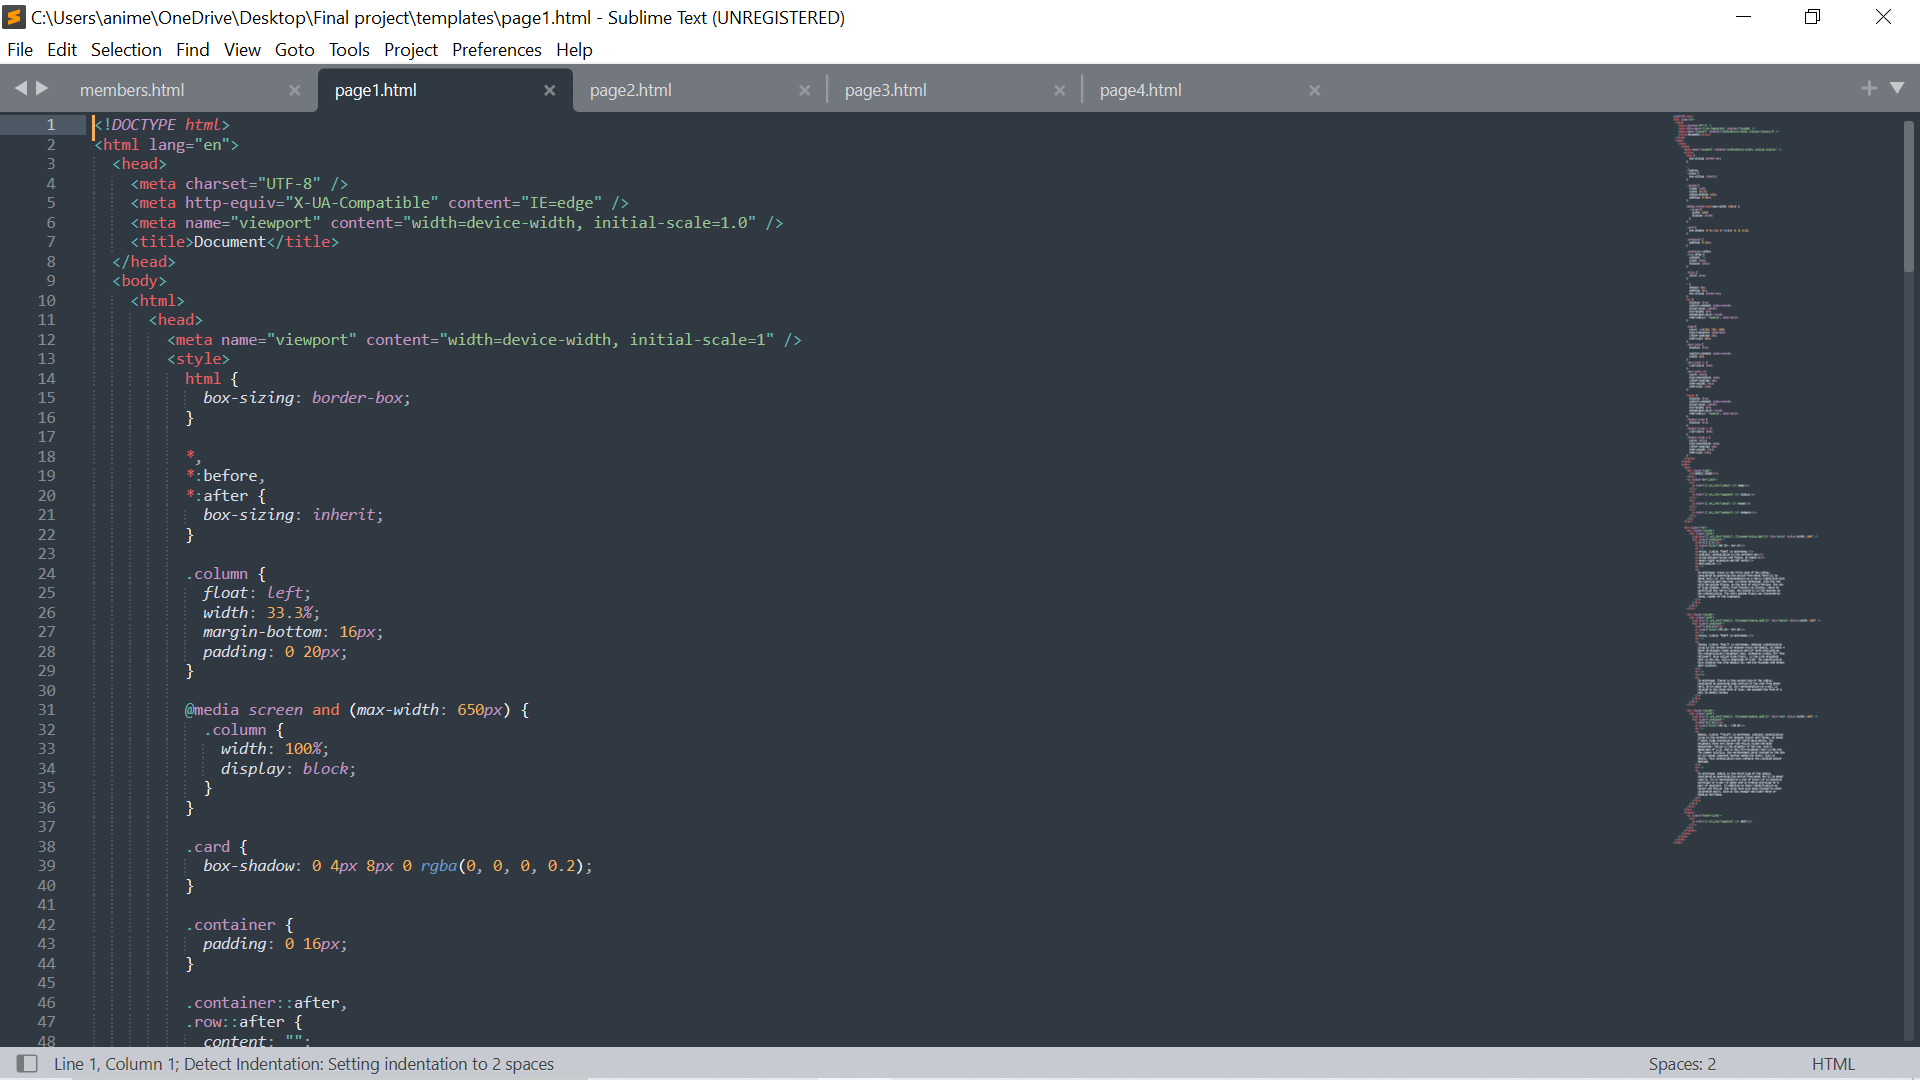
Task: Click the vertical scrollbar thumb
Action: [x=1908, y=195]
